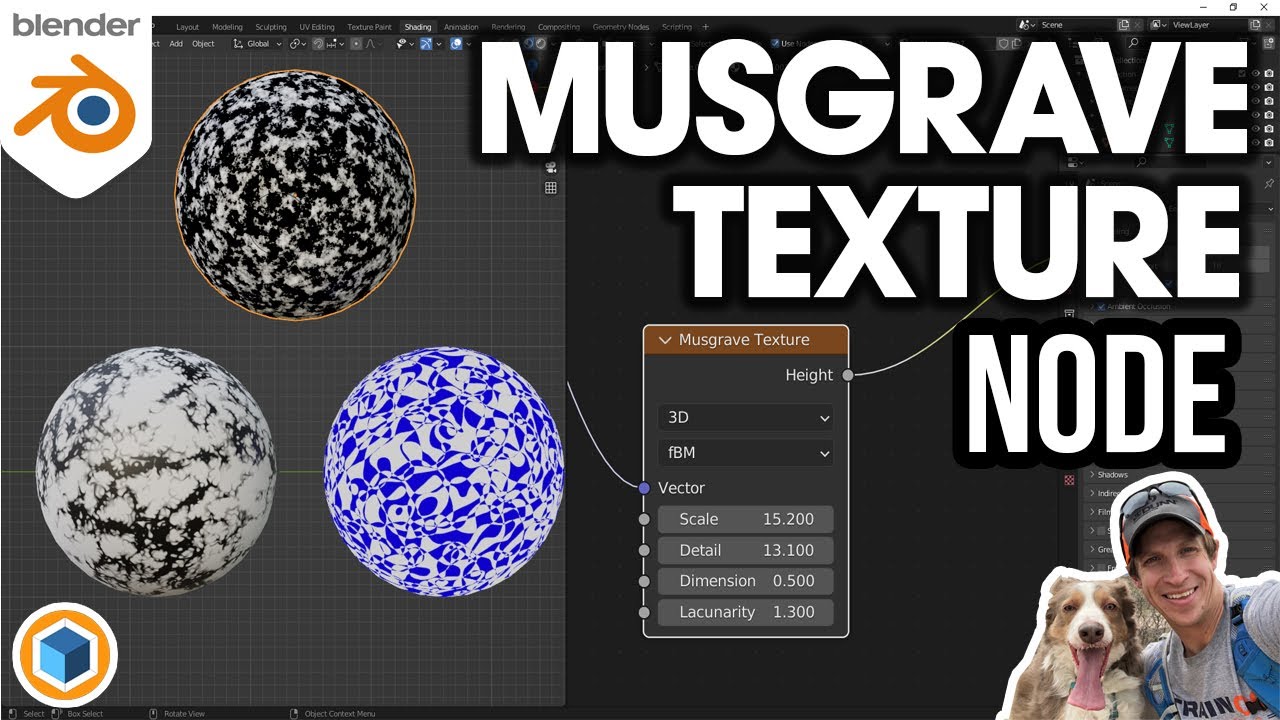
Task: Switch to camera view in the viewport
Action: pyautogui.click(x=551, y=167)
